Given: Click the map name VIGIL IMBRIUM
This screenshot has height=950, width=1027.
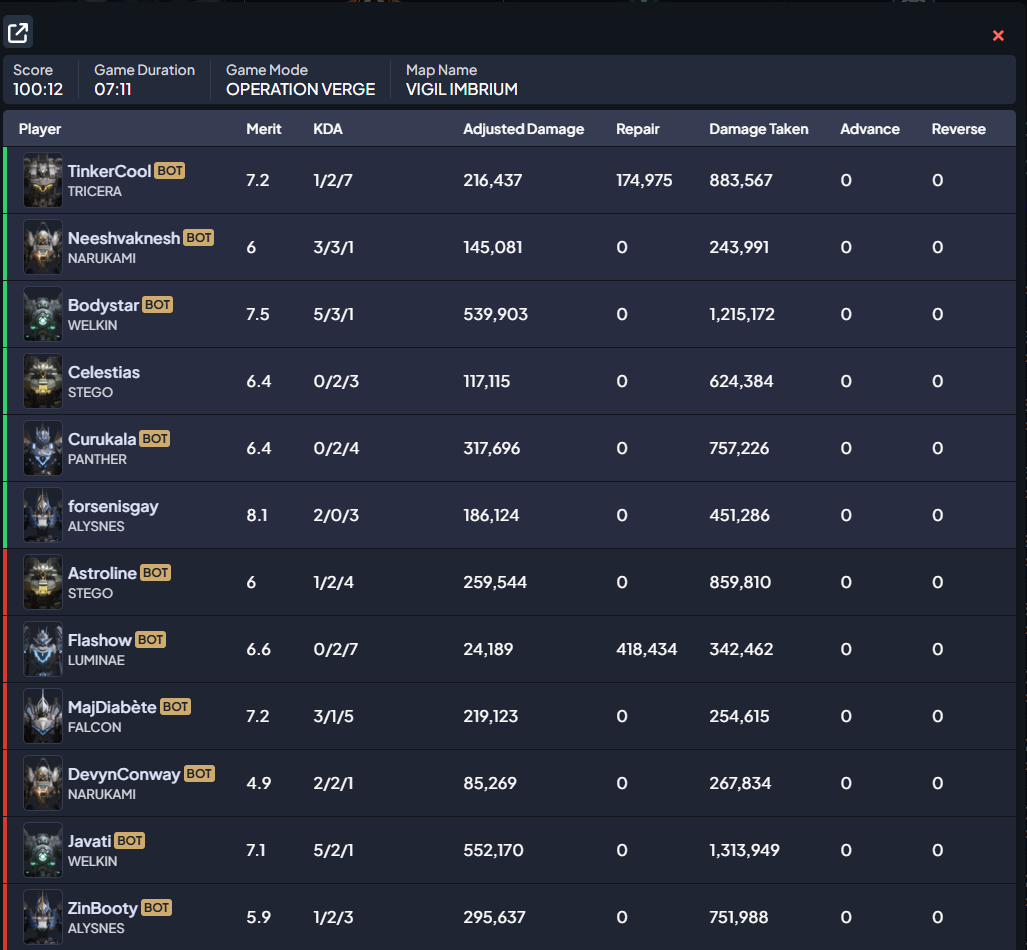Looking at the screenshot, I should click(462, 89).
